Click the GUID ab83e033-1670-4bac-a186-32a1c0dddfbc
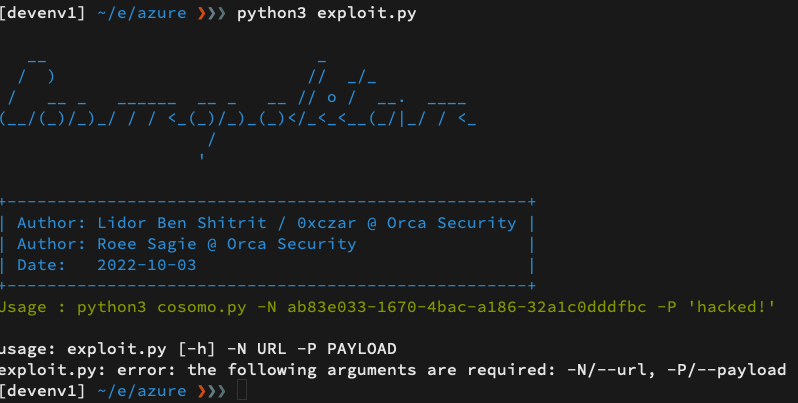Screen dimensions: 798x403 pyautogui.click(x=467, y=307)
